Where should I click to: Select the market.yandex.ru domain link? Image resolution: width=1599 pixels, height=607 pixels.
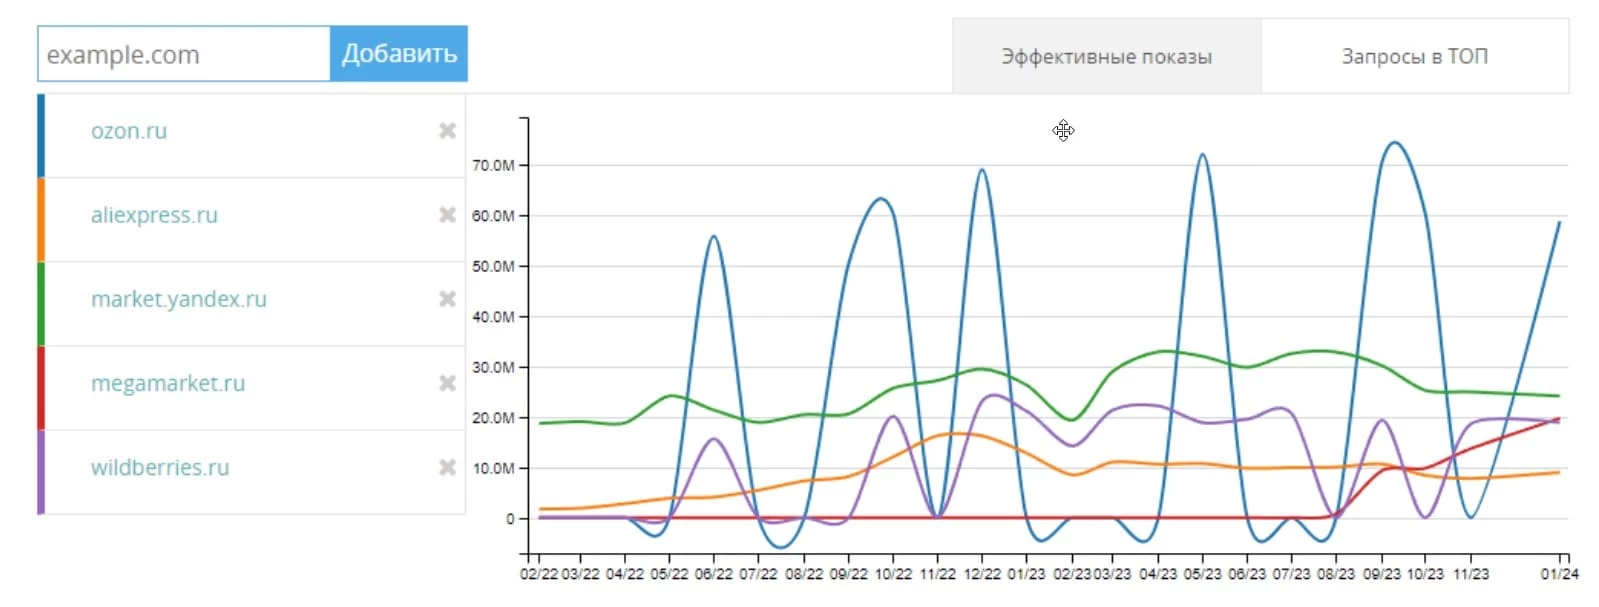pyautogui.click(x=179, y=299)
